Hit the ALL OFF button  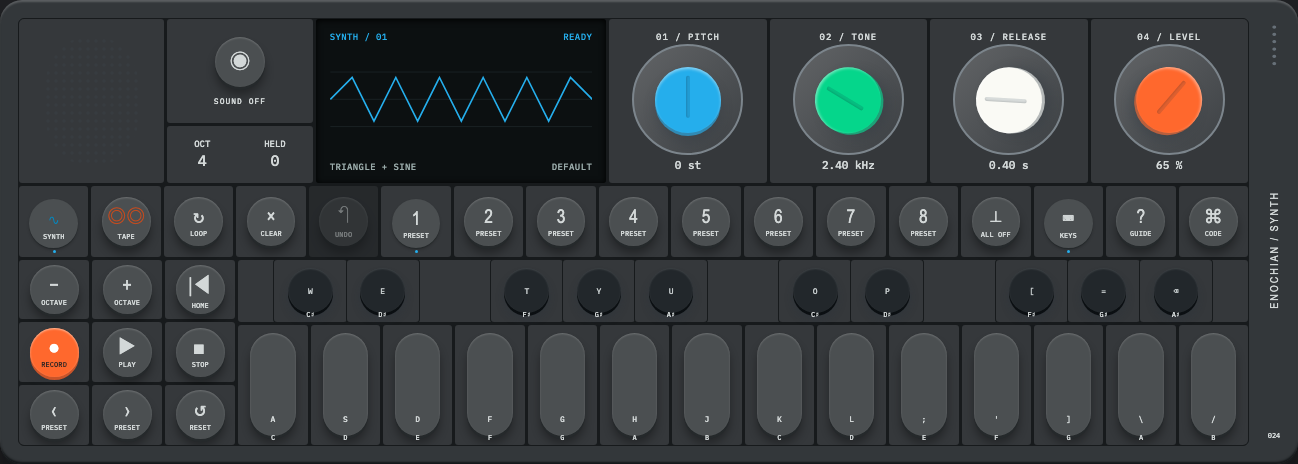pyautogui.click(x=996, y=222)
